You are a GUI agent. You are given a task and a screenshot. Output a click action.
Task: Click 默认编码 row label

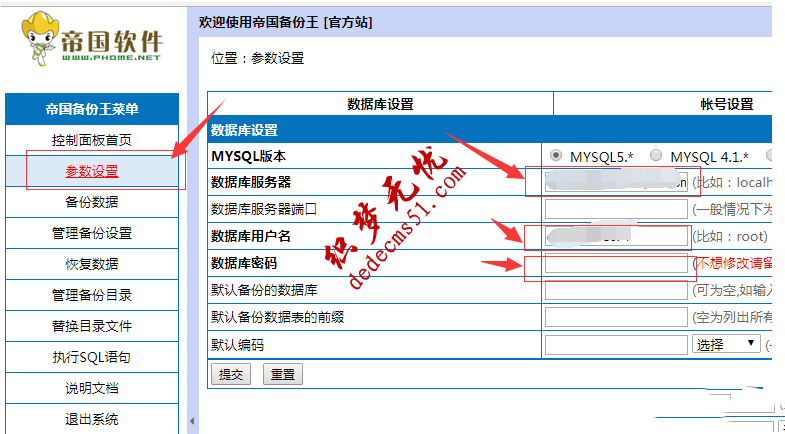point(237,345)
